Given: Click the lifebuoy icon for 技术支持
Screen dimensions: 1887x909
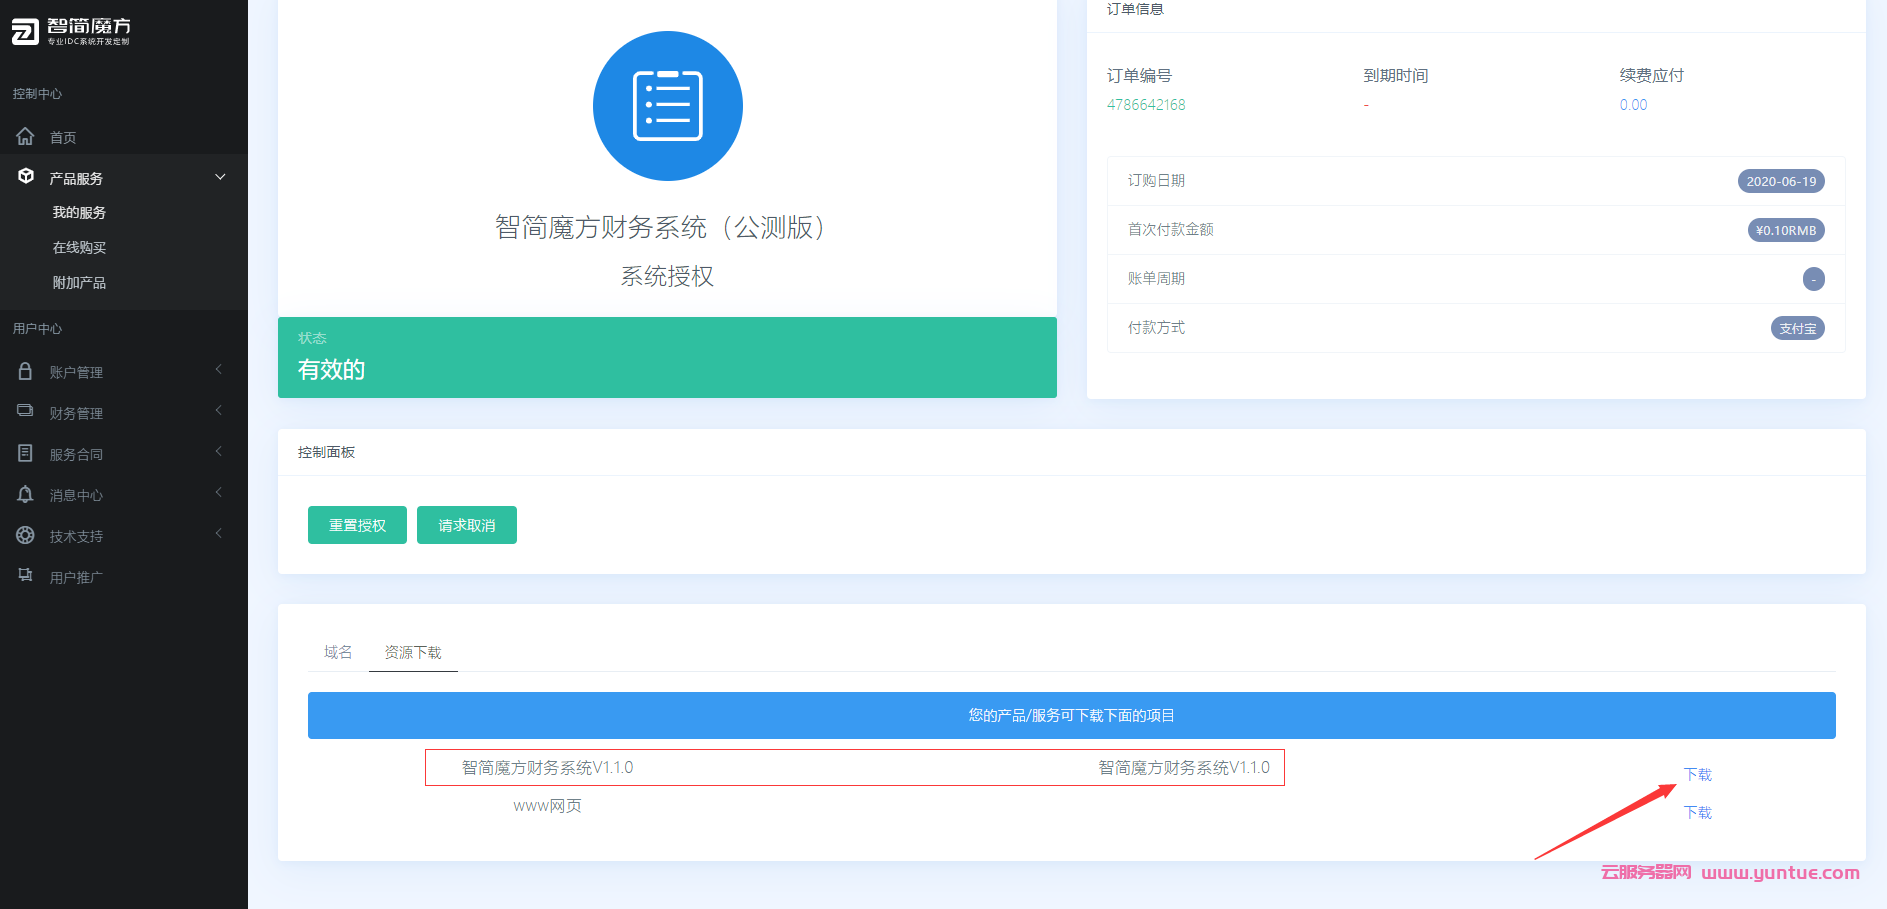Looking at the screenshot, I should click(x=26, y=535).
